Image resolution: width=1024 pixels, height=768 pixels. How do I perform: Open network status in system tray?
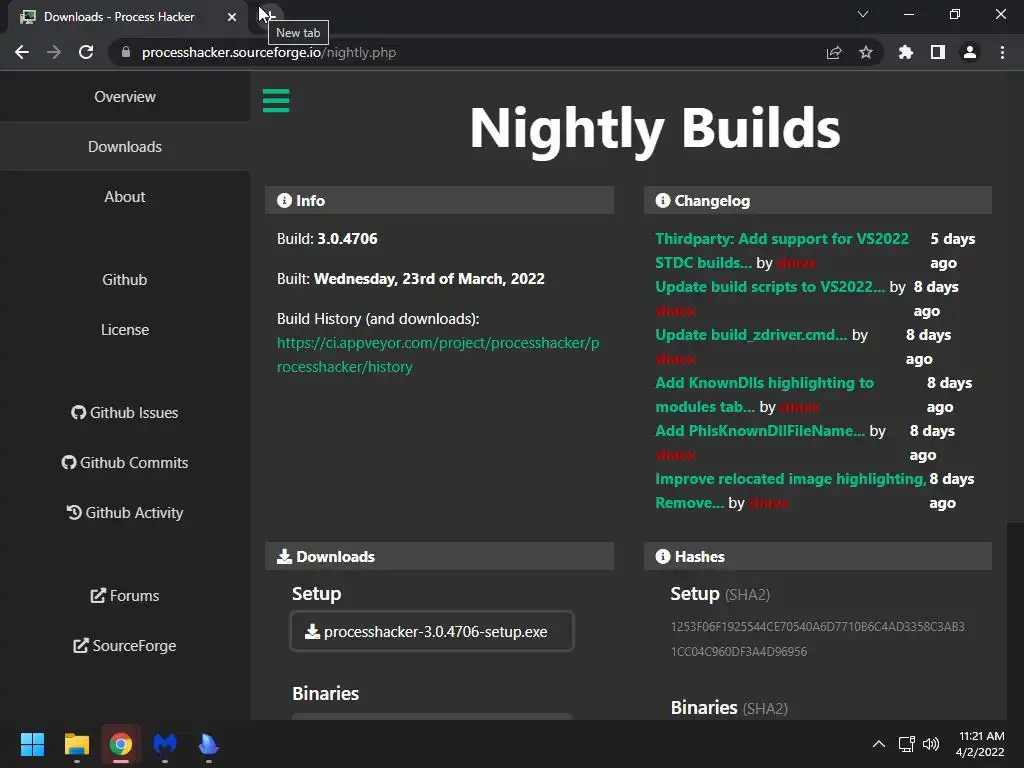(906, 744)
